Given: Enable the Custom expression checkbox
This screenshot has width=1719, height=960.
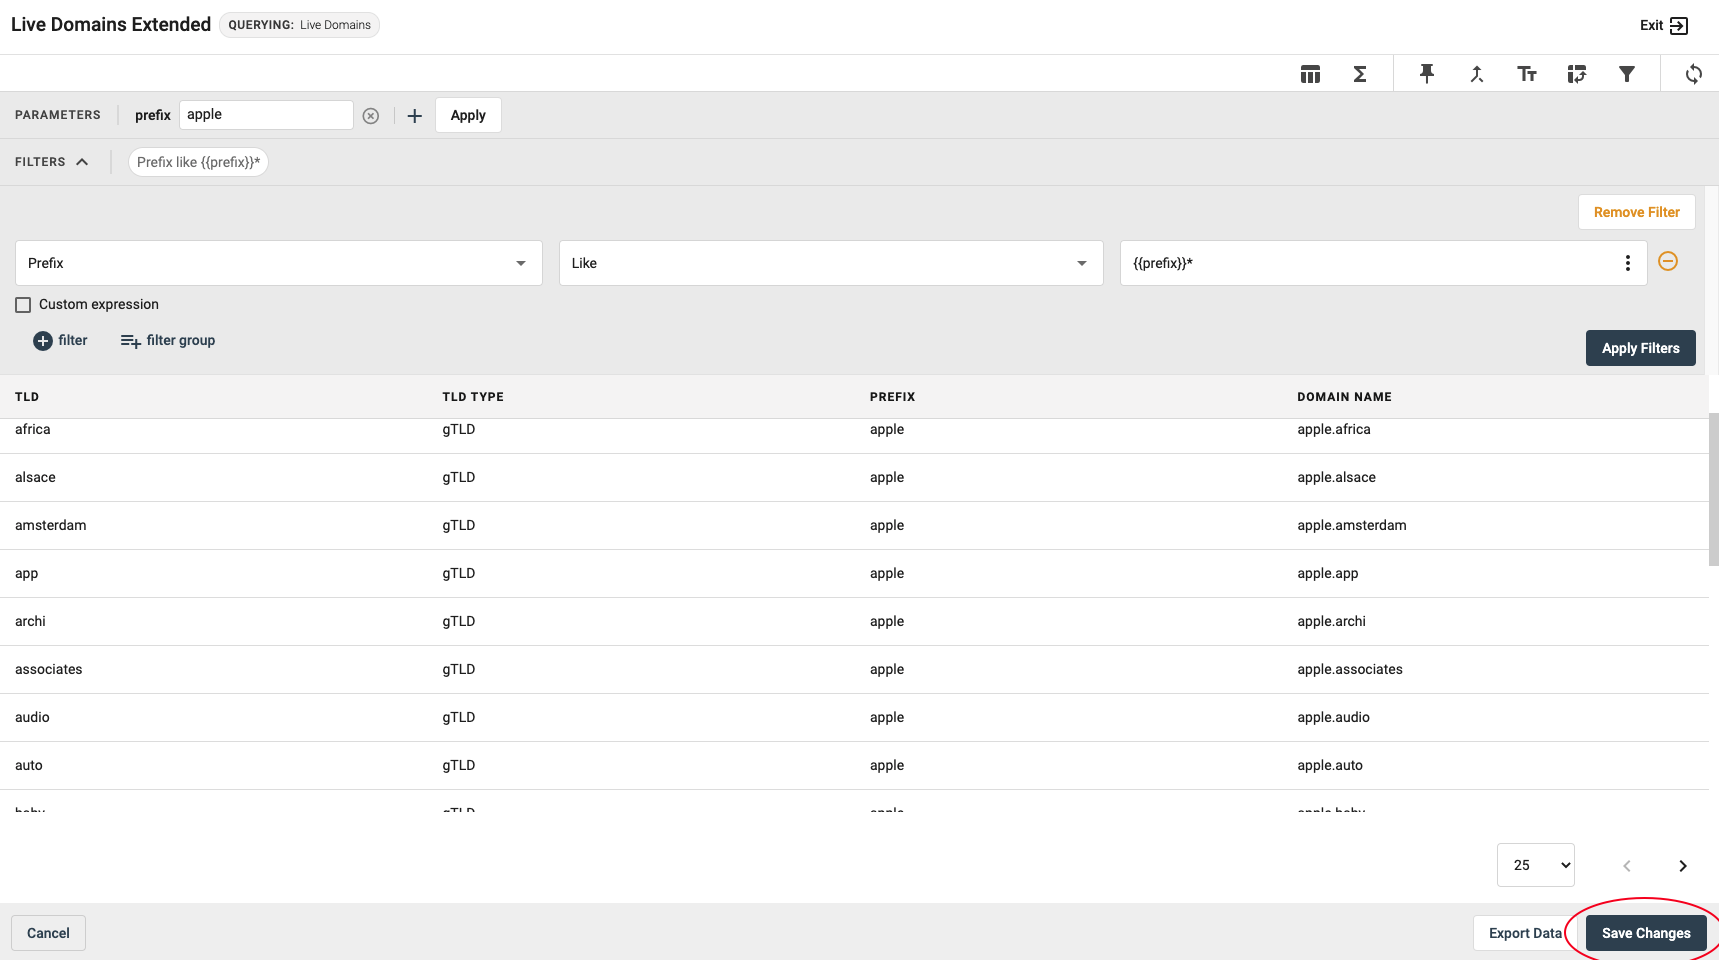Looking at the screenshot, I should [23, 305].
